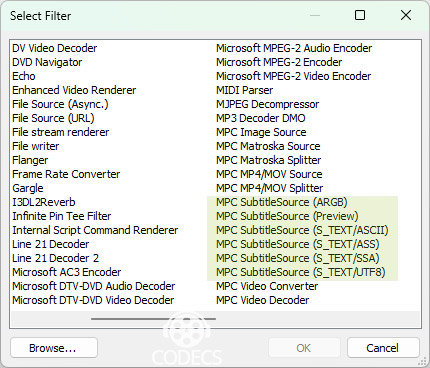This screenshot has width=430, height=368.
Task: Choose MPC Video Converter
Action: coord(267,286)
